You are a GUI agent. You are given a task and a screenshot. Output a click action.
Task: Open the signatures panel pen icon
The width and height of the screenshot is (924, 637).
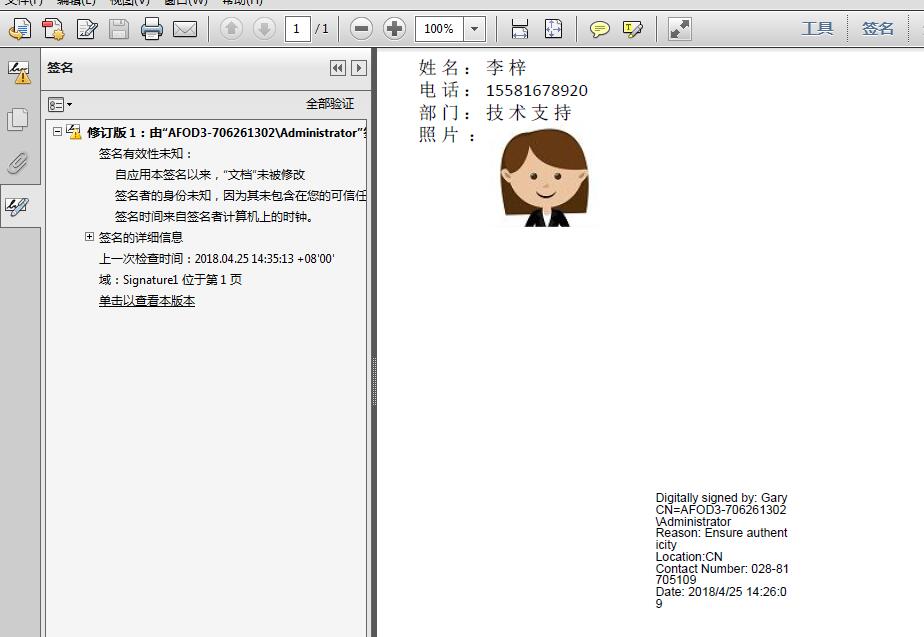18,206
